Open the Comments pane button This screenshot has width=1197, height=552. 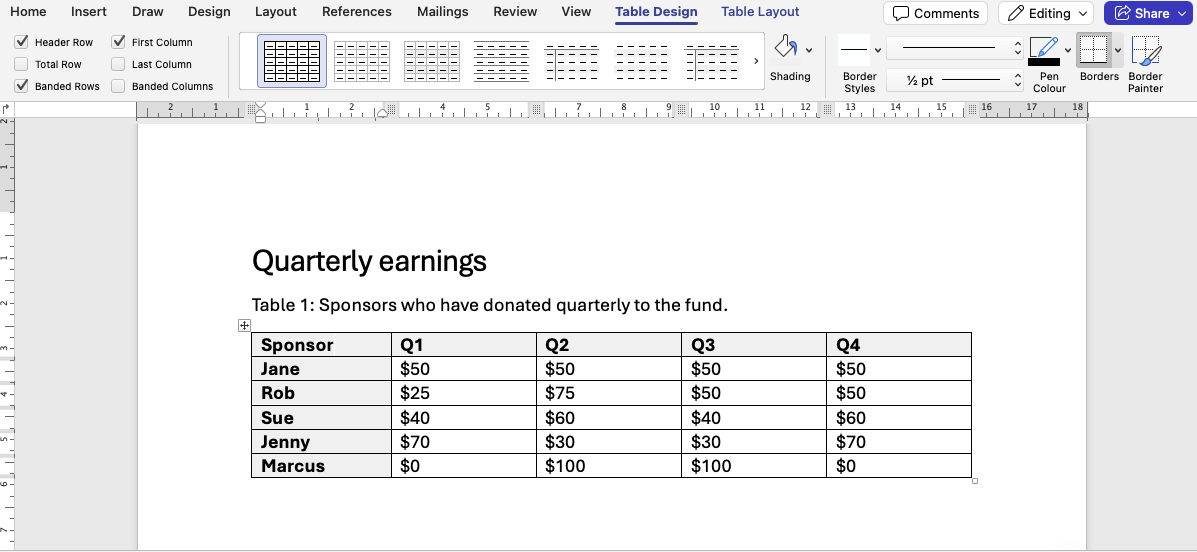pyautogui.click(x=935, y=13)
